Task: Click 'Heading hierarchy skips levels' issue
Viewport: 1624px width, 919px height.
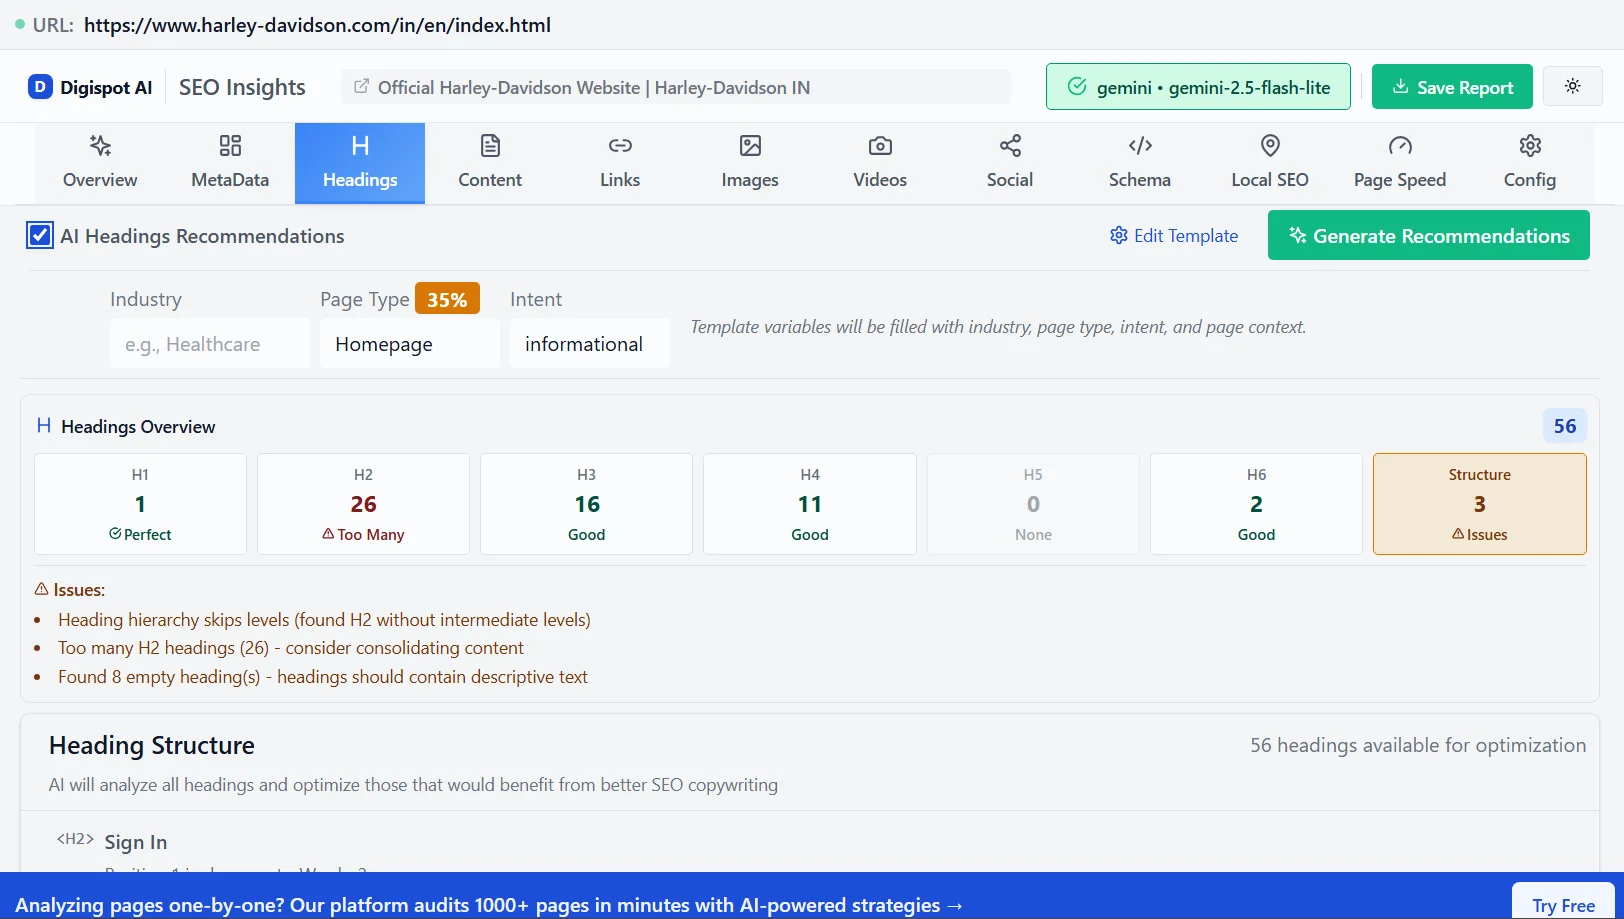Action: point(324,619)
